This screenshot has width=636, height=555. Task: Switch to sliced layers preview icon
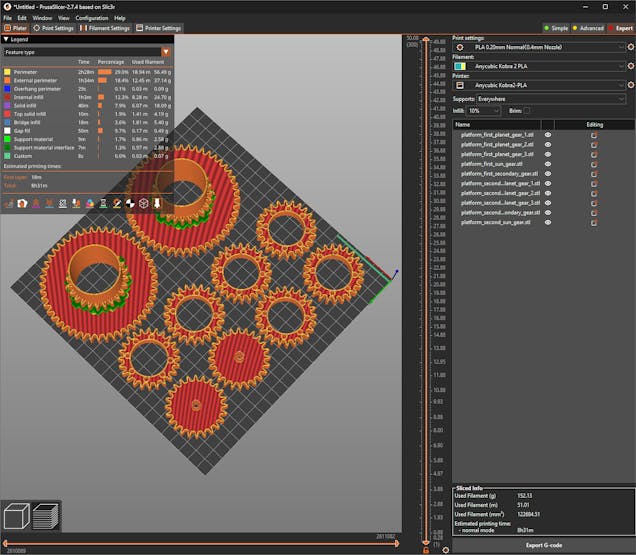point(46,518)
